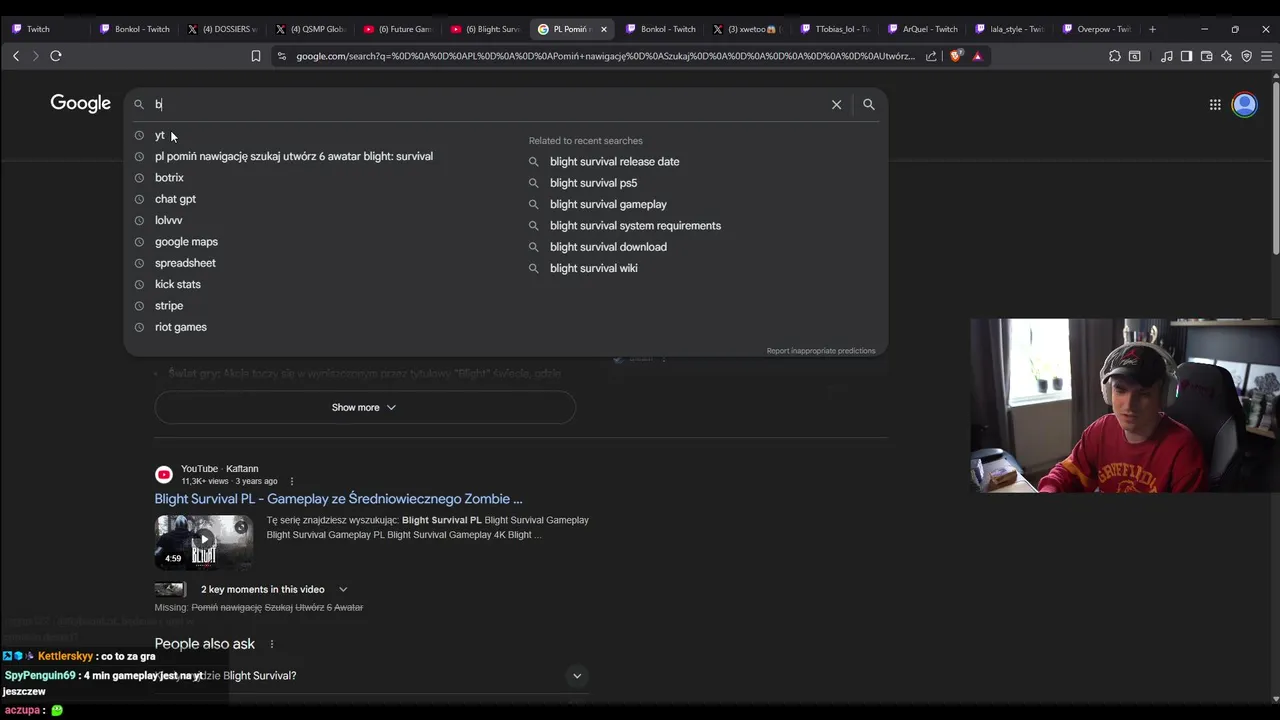Choose the 'riot games' suggestion
1280x720 pixels.
pos(181,327)
